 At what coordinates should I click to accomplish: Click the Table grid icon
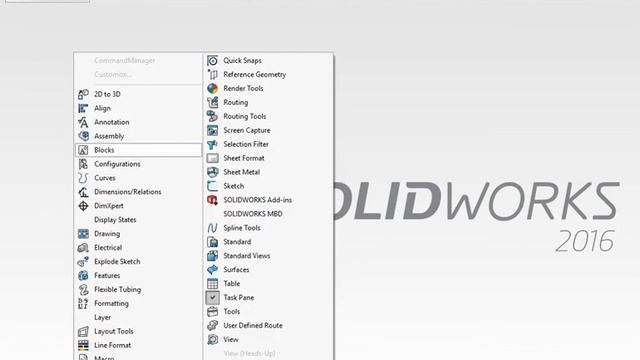point(212,284)
